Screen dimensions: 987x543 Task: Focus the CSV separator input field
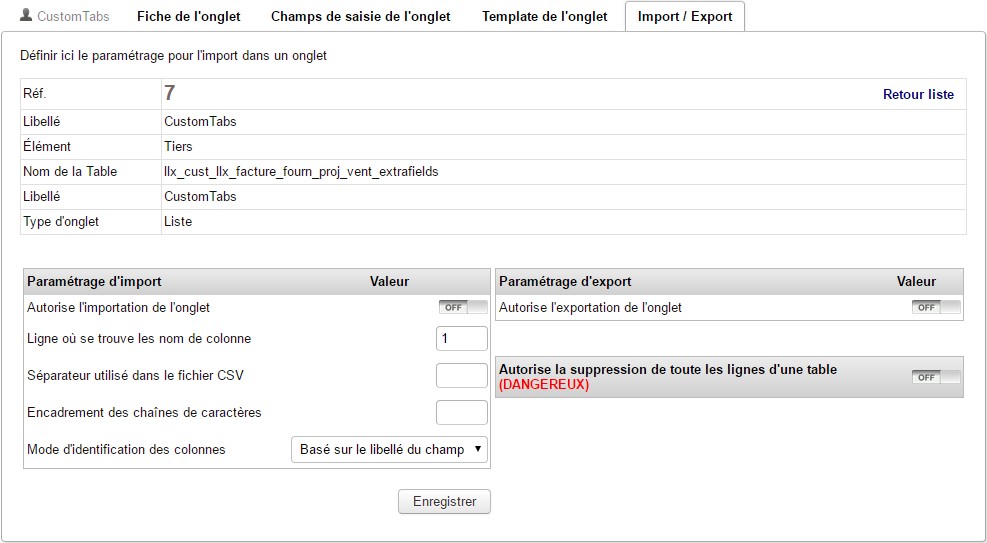click(462, 376)
